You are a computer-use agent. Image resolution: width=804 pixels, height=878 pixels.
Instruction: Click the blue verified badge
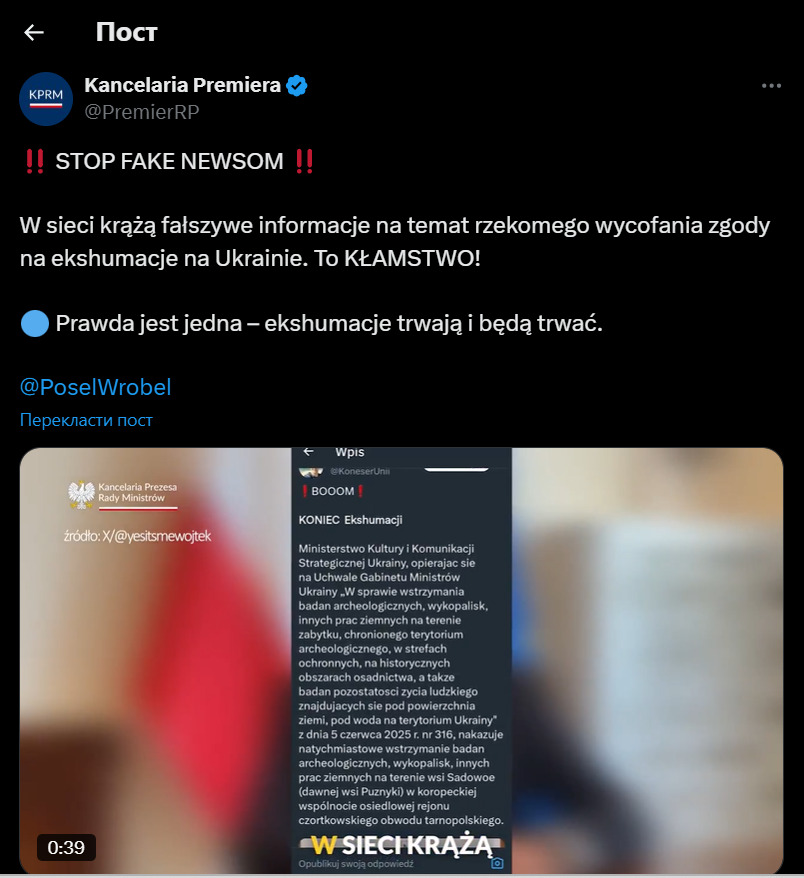coord(296,86)
